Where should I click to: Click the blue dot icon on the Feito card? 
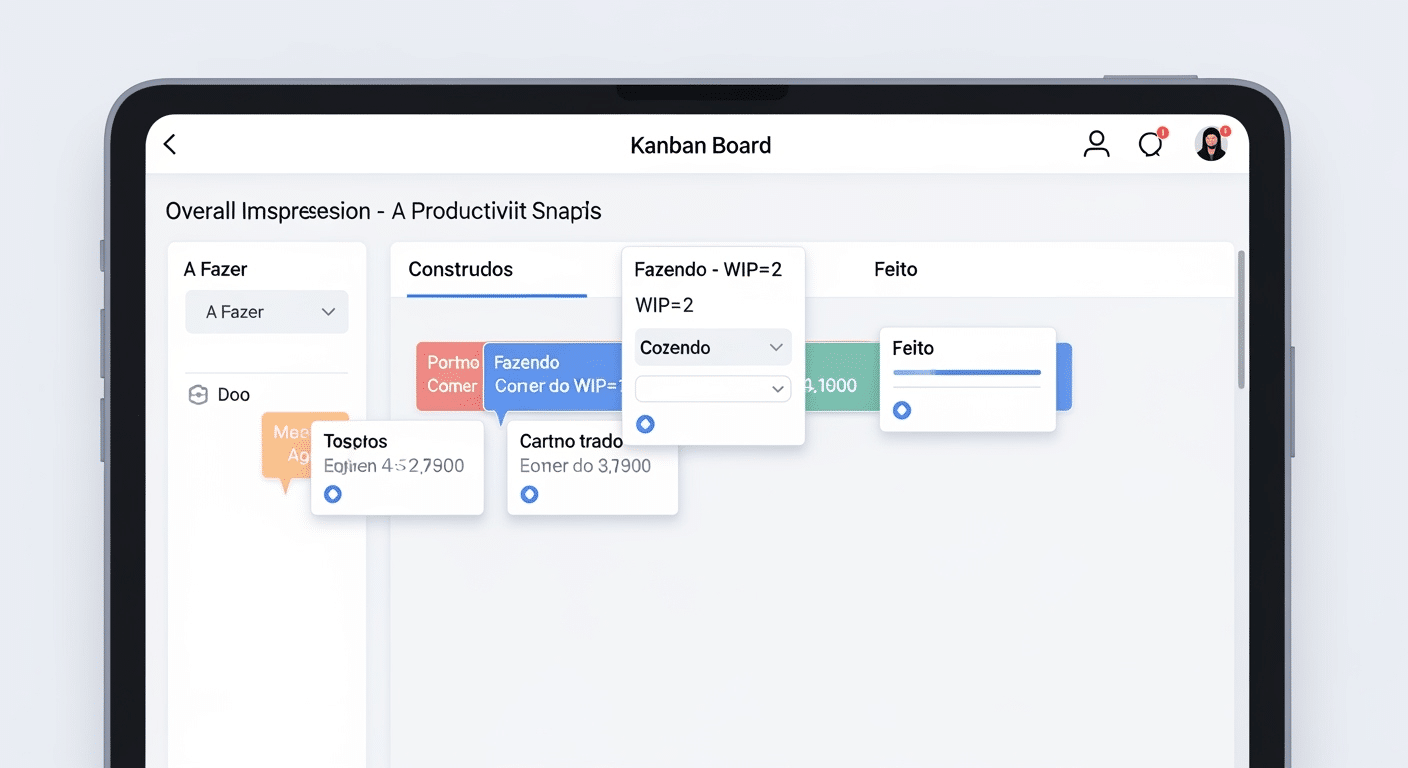click(903, 410)
